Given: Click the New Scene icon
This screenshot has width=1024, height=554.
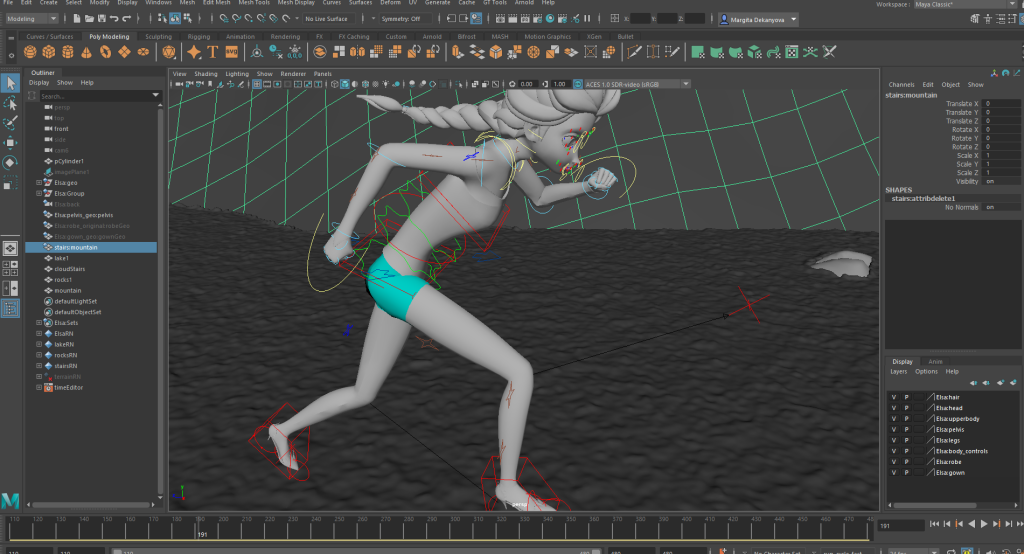Looking at the screenshot, I should (76, 19).
